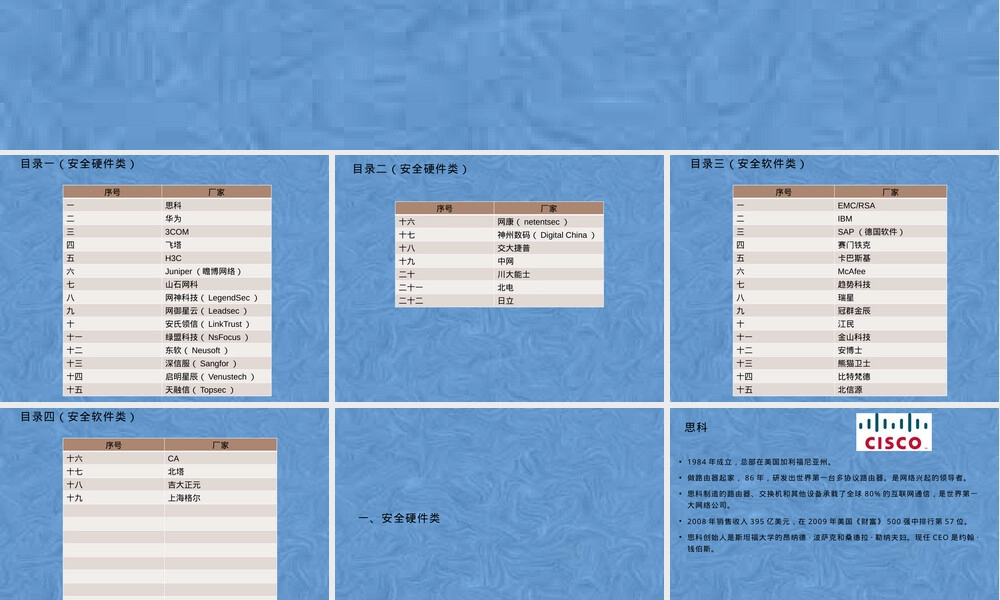The width and height of the screenshot is (1000, 600).
Task: Select the EMC/RSA table cell
Action: click(890, 205)
